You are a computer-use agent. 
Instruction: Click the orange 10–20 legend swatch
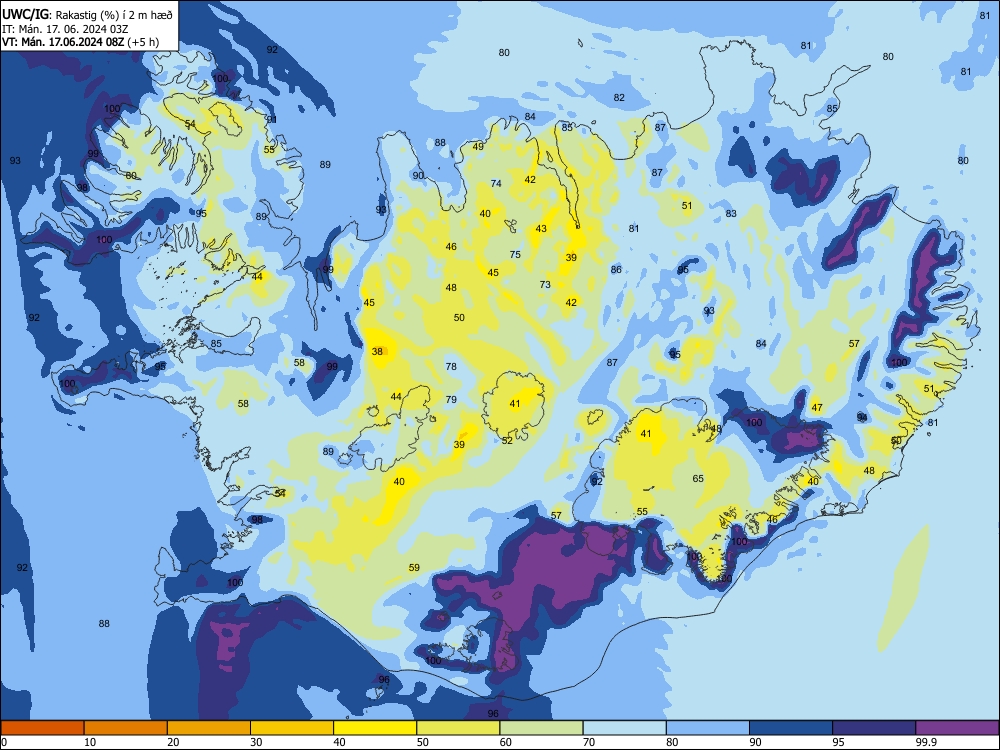(126, 728)
